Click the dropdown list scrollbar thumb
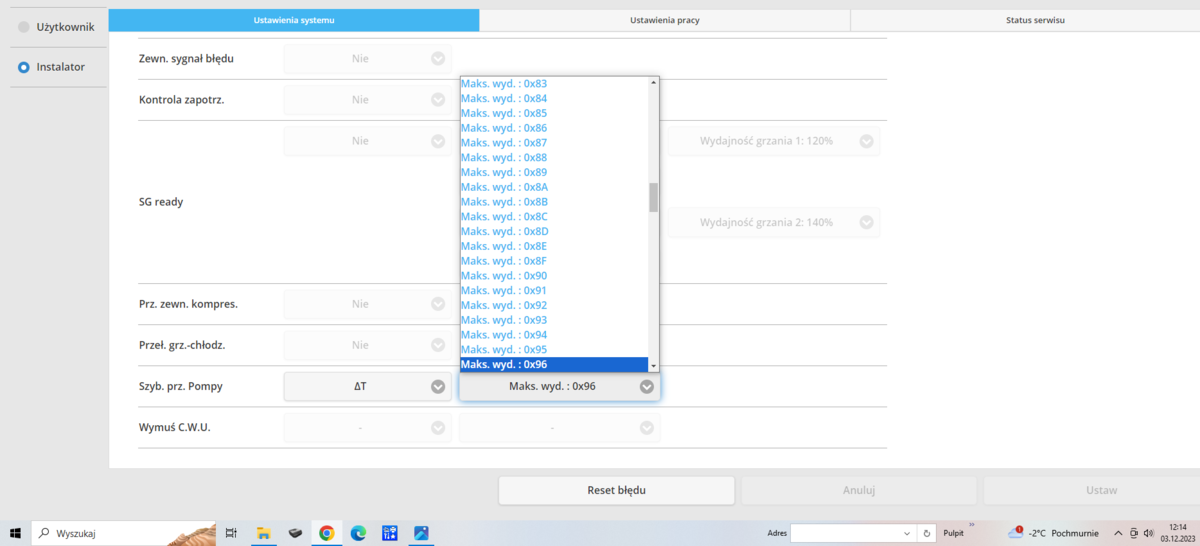The image size is (1200, 546). (653, 197)
